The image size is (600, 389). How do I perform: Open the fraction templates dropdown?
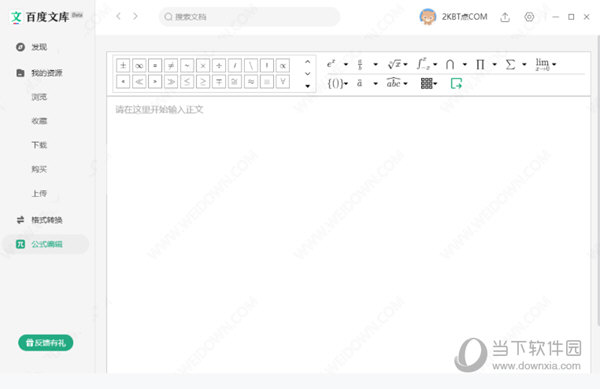(x=367, y=64)
